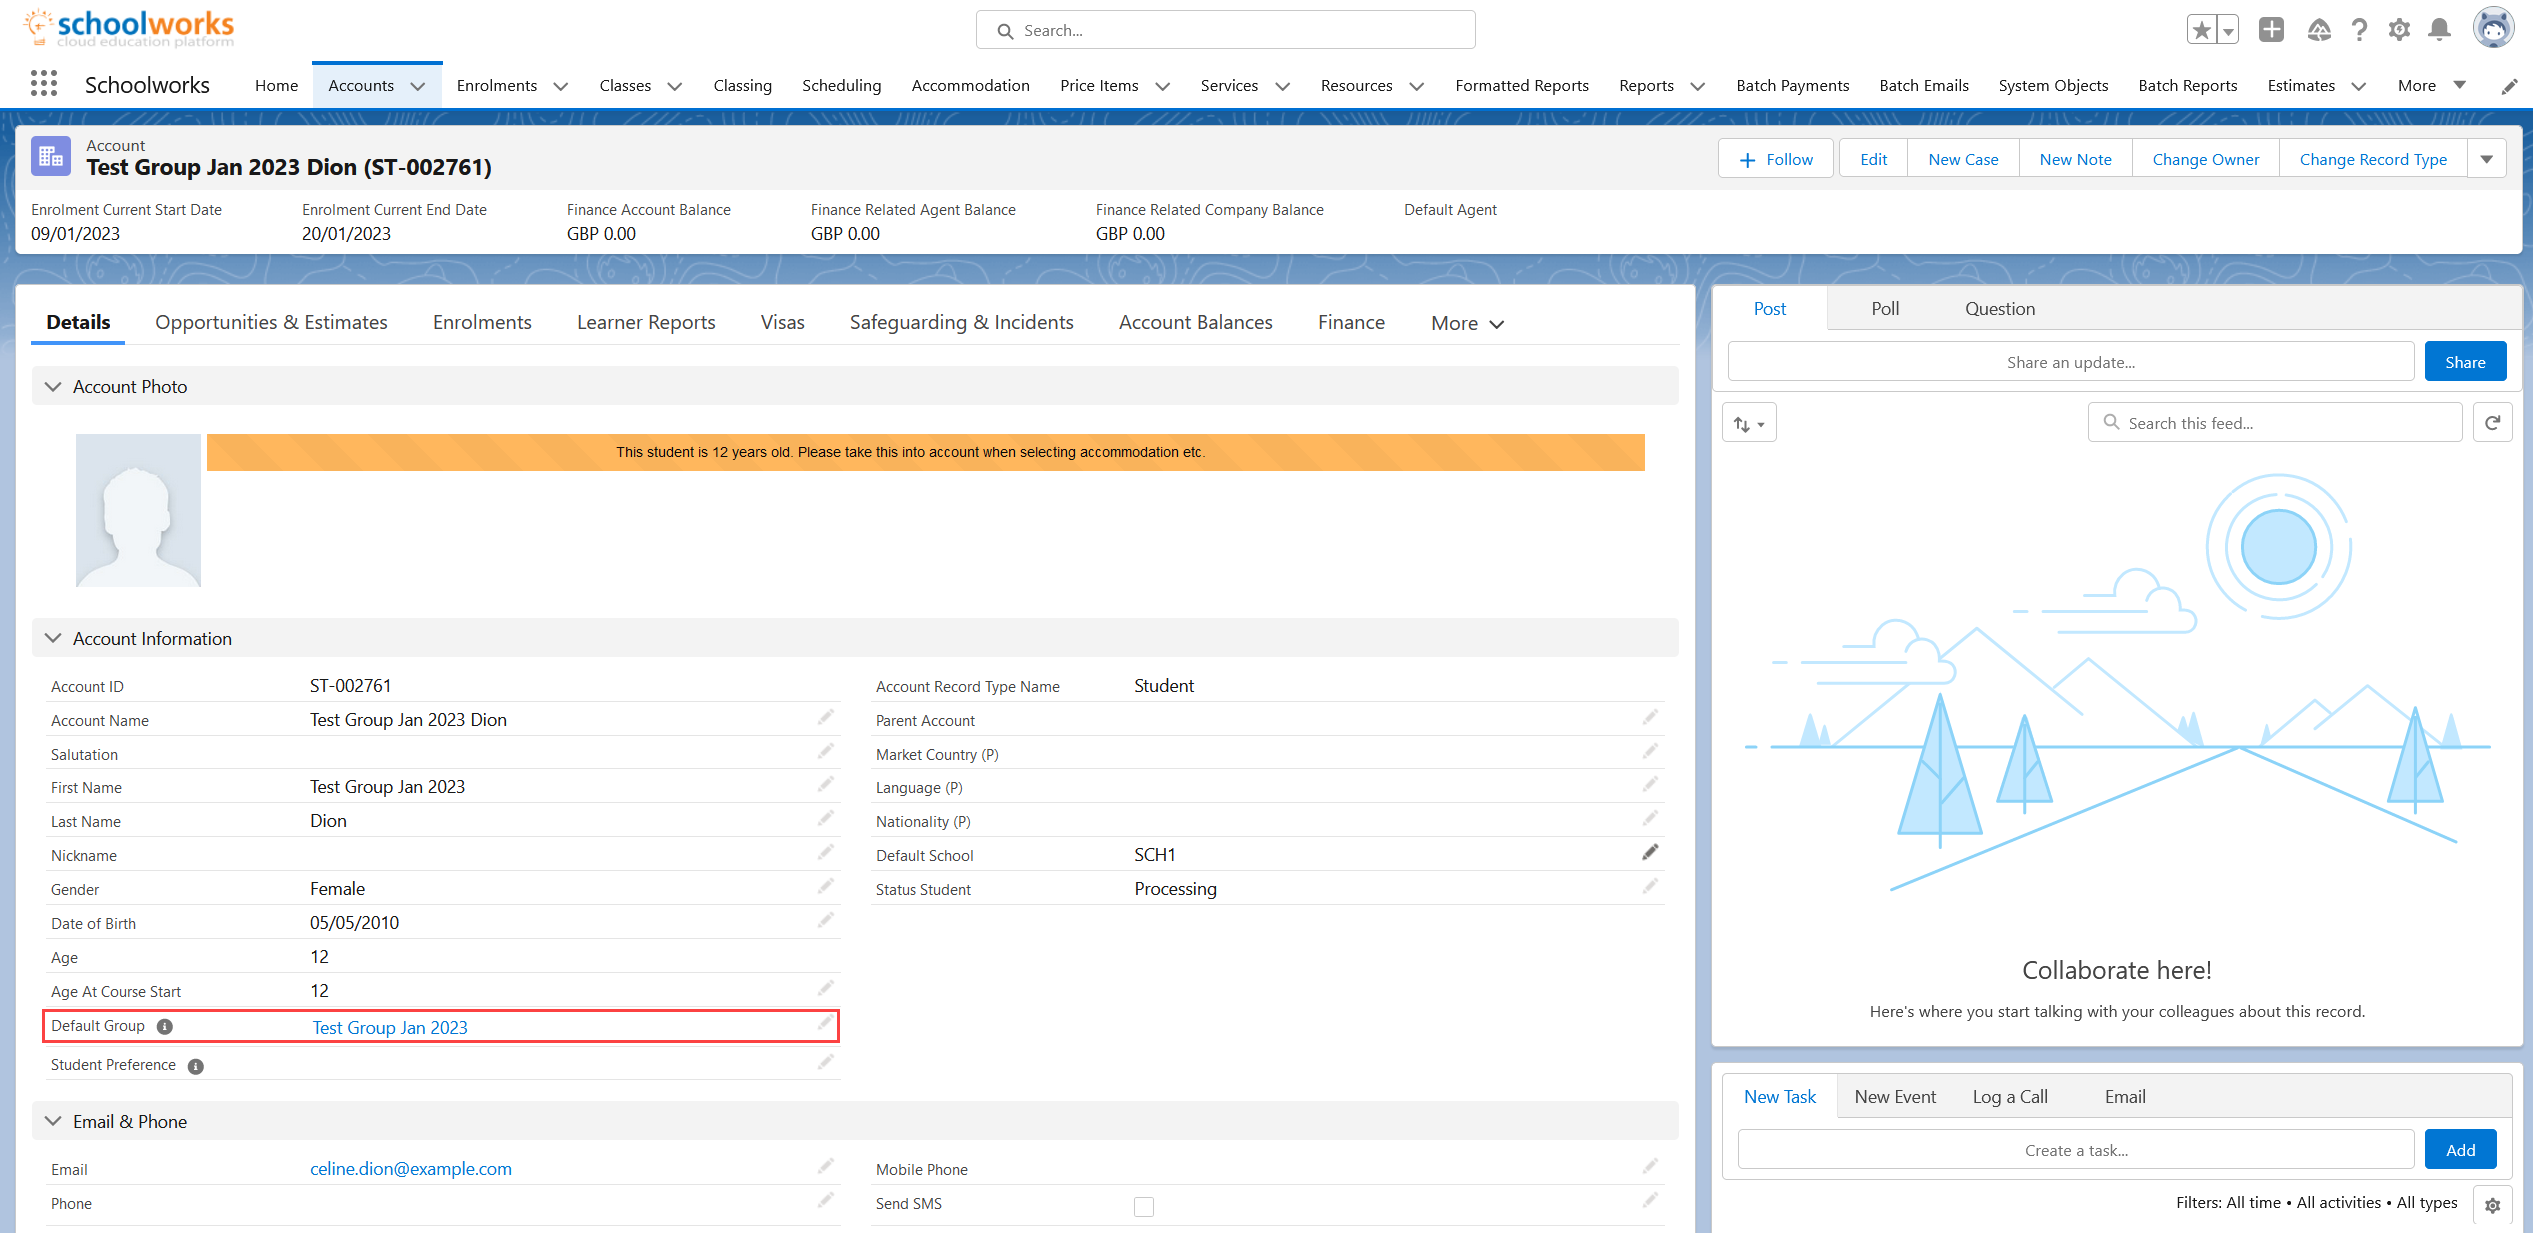Screen dimensions: 2533x1233
Task: Collapse the Email & Phone section
Action: [53, 1121]
